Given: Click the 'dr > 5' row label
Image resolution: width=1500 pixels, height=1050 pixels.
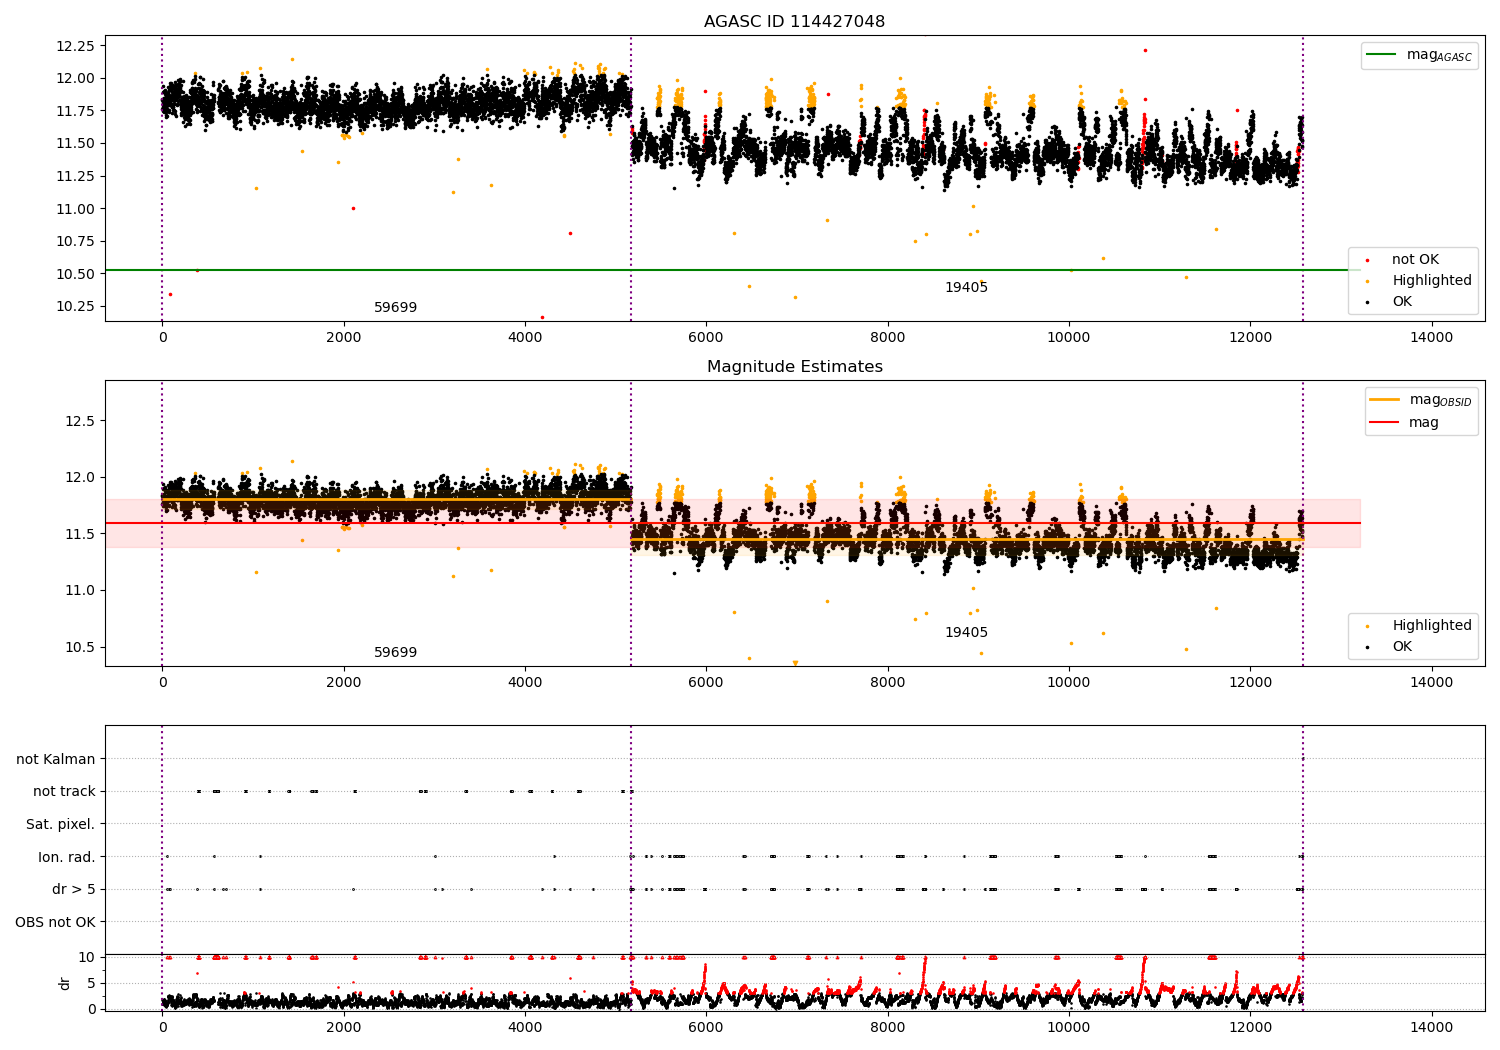Looking at the screenshot, I should tap(73, 890).
